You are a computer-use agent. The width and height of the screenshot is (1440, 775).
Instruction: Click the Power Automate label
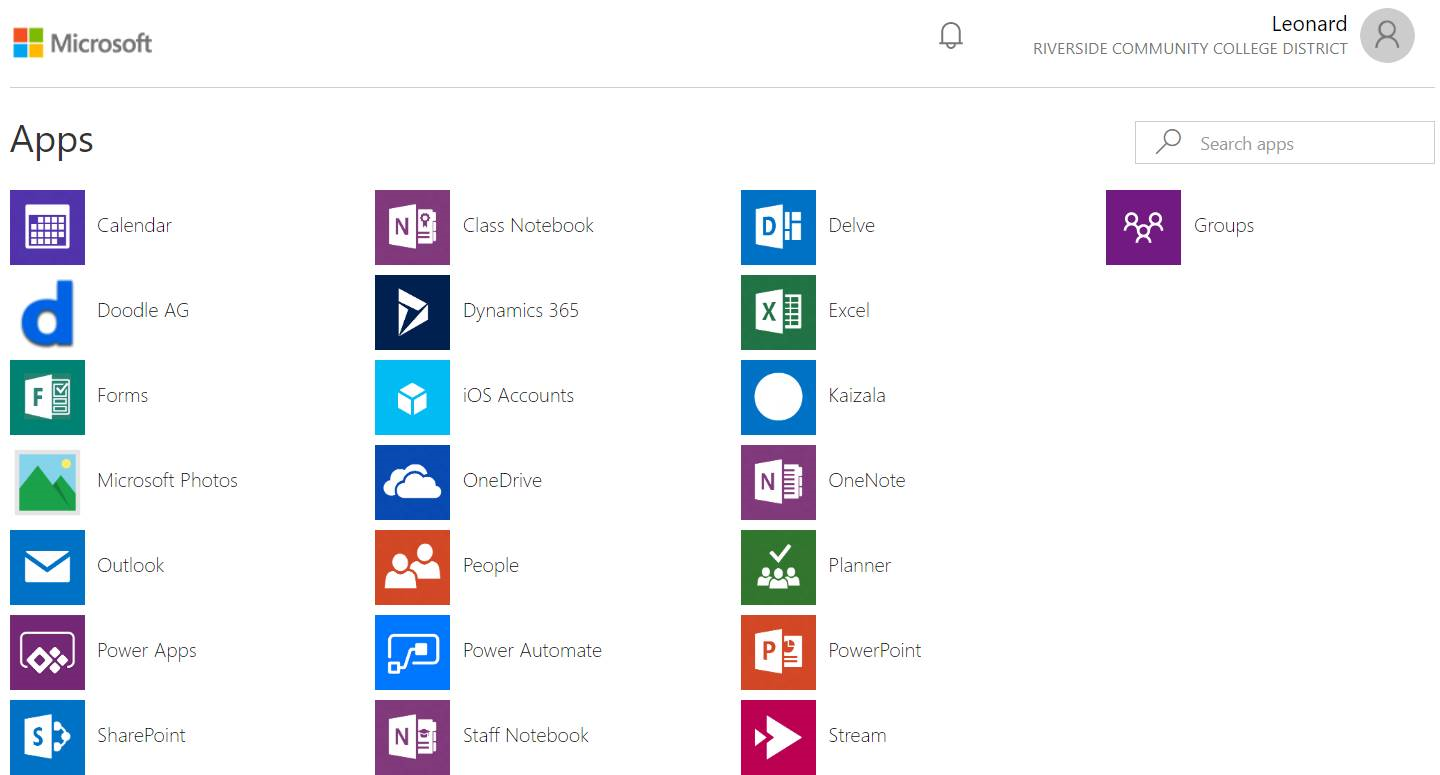532,650
